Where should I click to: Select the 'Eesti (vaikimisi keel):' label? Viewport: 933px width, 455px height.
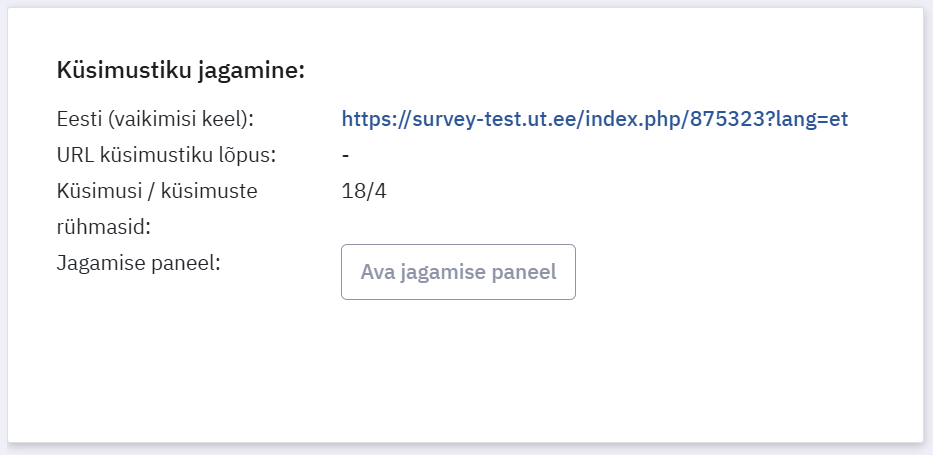click(x=156, y=119)
